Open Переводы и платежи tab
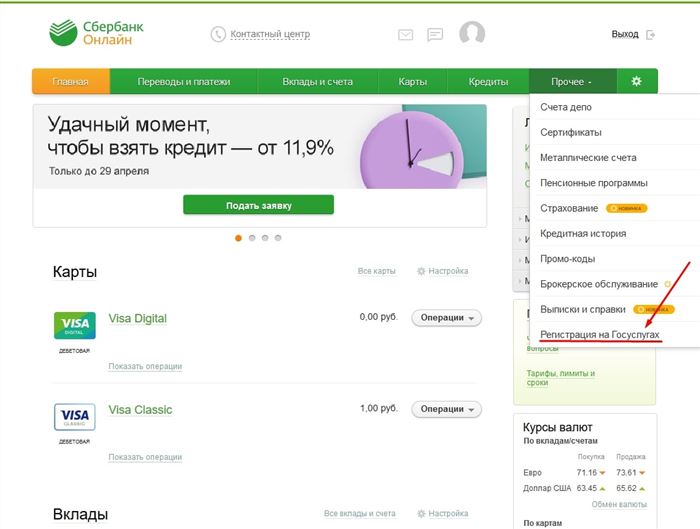The image size is (700, 529). (x=183, y=81)
